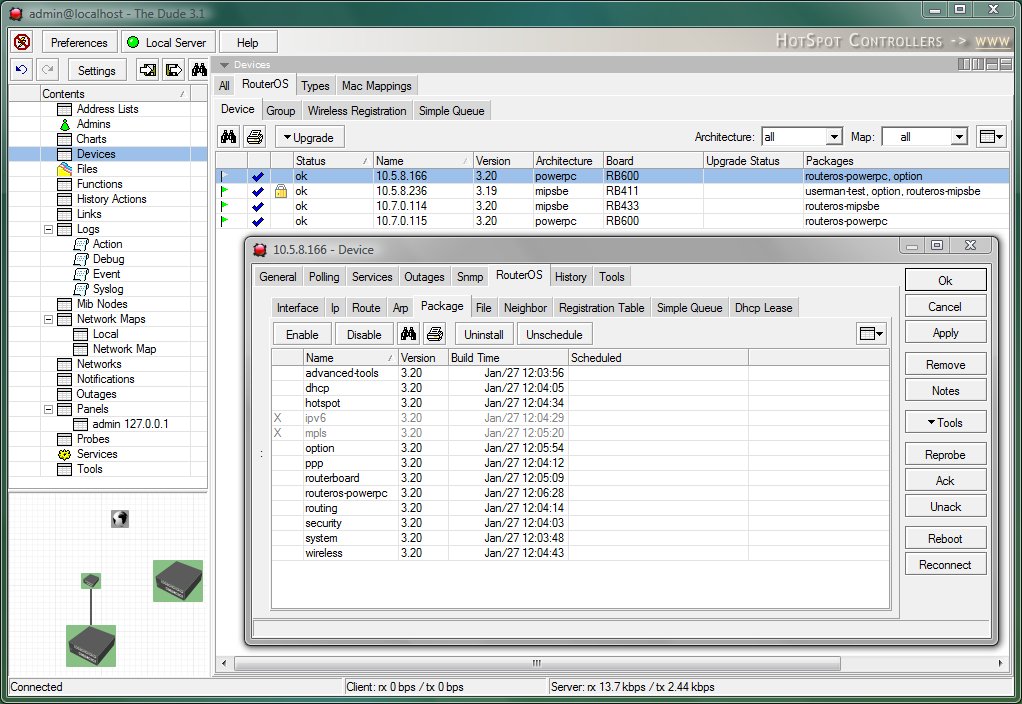1022x704 pixels.
Task: Click the pane layout icons at top right
Action: [985, 65]
